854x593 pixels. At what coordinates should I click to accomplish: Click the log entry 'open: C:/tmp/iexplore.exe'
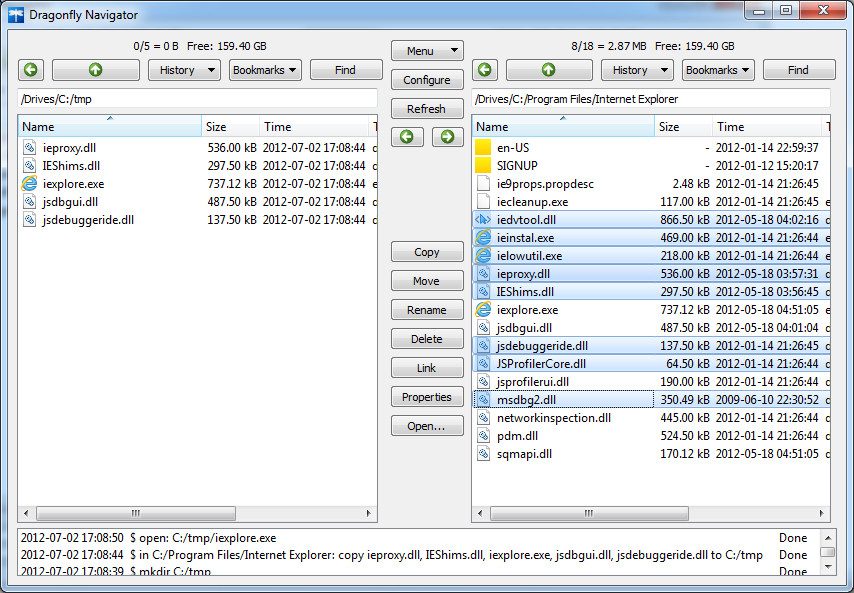[x=208, y=538]
